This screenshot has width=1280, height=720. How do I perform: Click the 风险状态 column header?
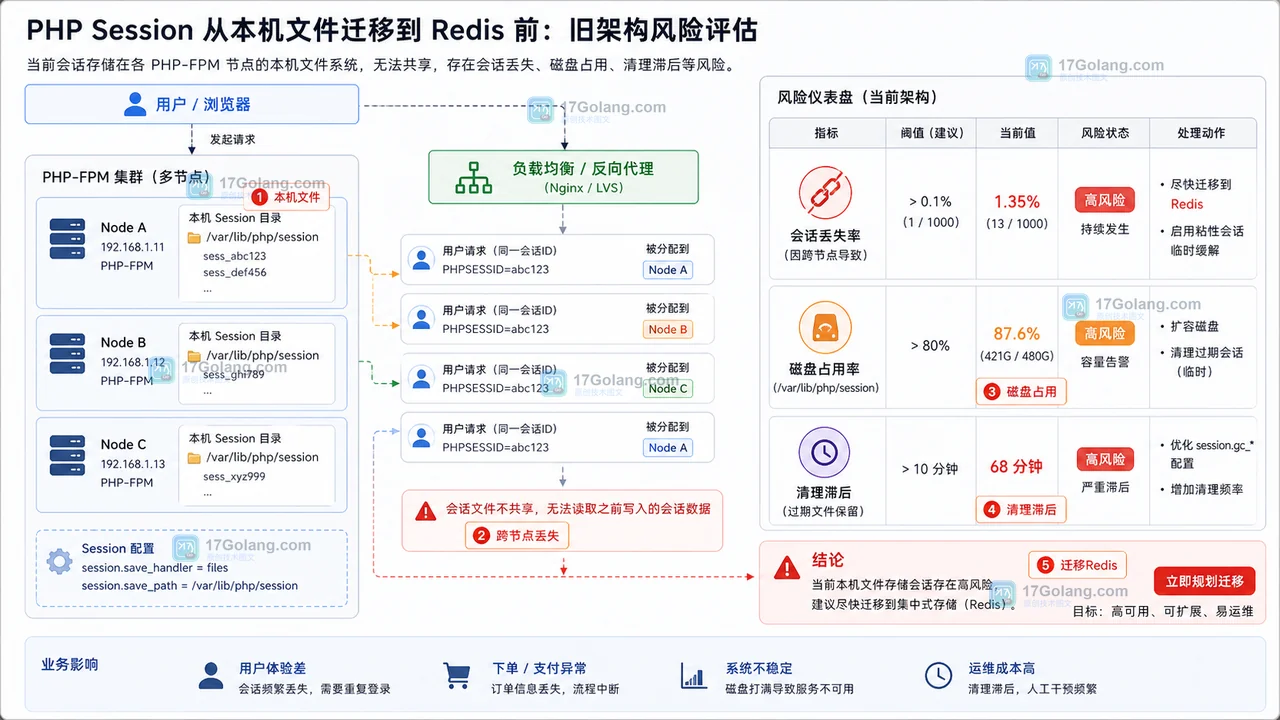(x=1105, y=133)
